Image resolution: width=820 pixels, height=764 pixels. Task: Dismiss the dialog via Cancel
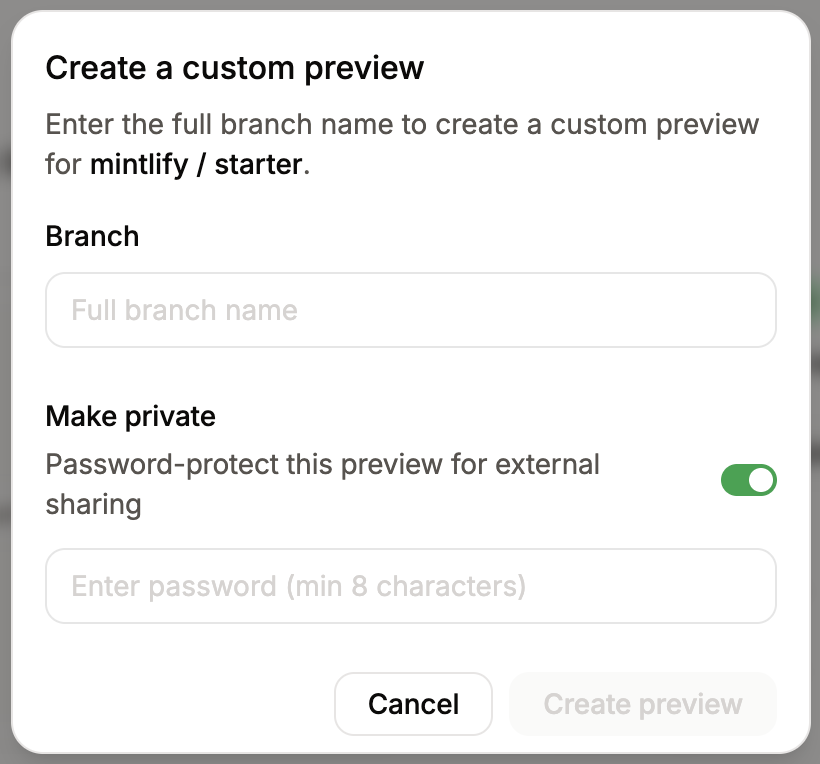[x=413, y=703]
